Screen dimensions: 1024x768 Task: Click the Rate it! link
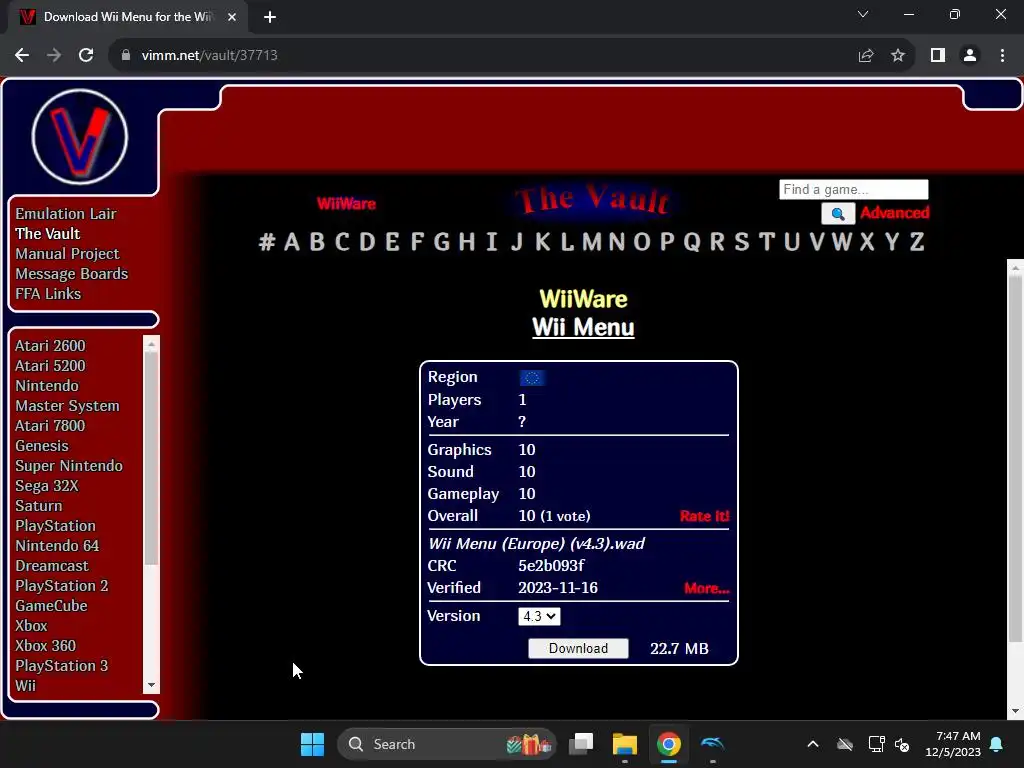[x=704, y=516]
